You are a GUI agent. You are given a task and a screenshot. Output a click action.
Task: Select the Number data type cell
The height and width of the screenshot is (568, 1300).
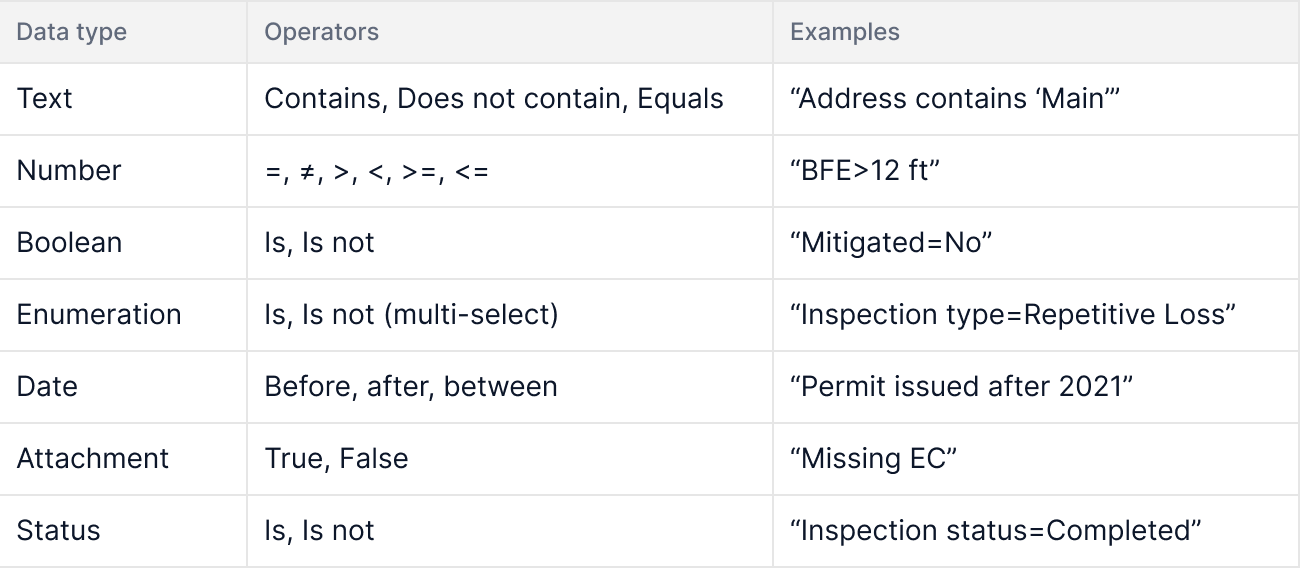[69, 171]
